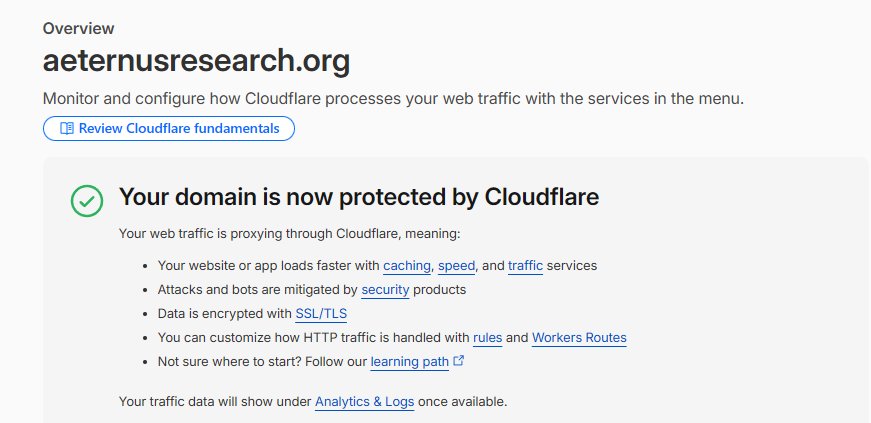The height and width of the screenshot is (423, 871).
Task: Follow the traffic services link
Action: pyautogui.click(x=525, y=266)
